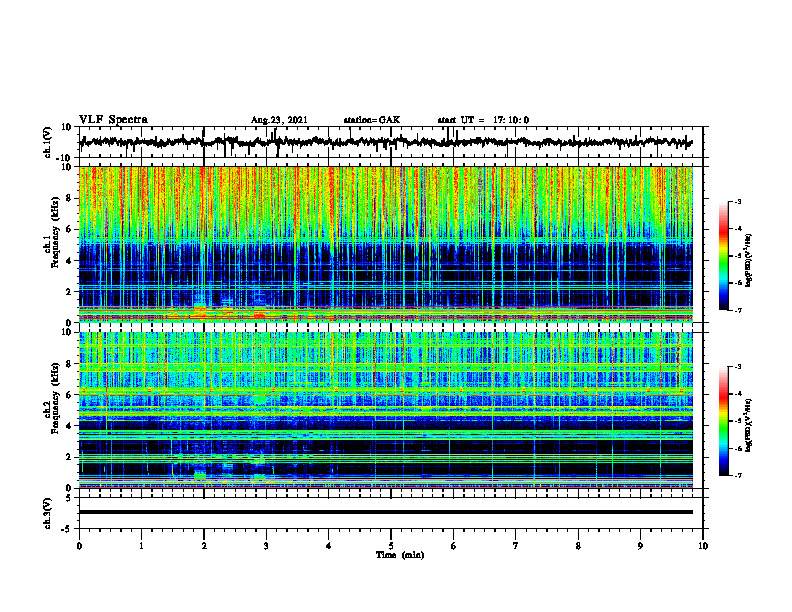
Task: Click time axis tick label "2"
Action: (x=204, y=546)
